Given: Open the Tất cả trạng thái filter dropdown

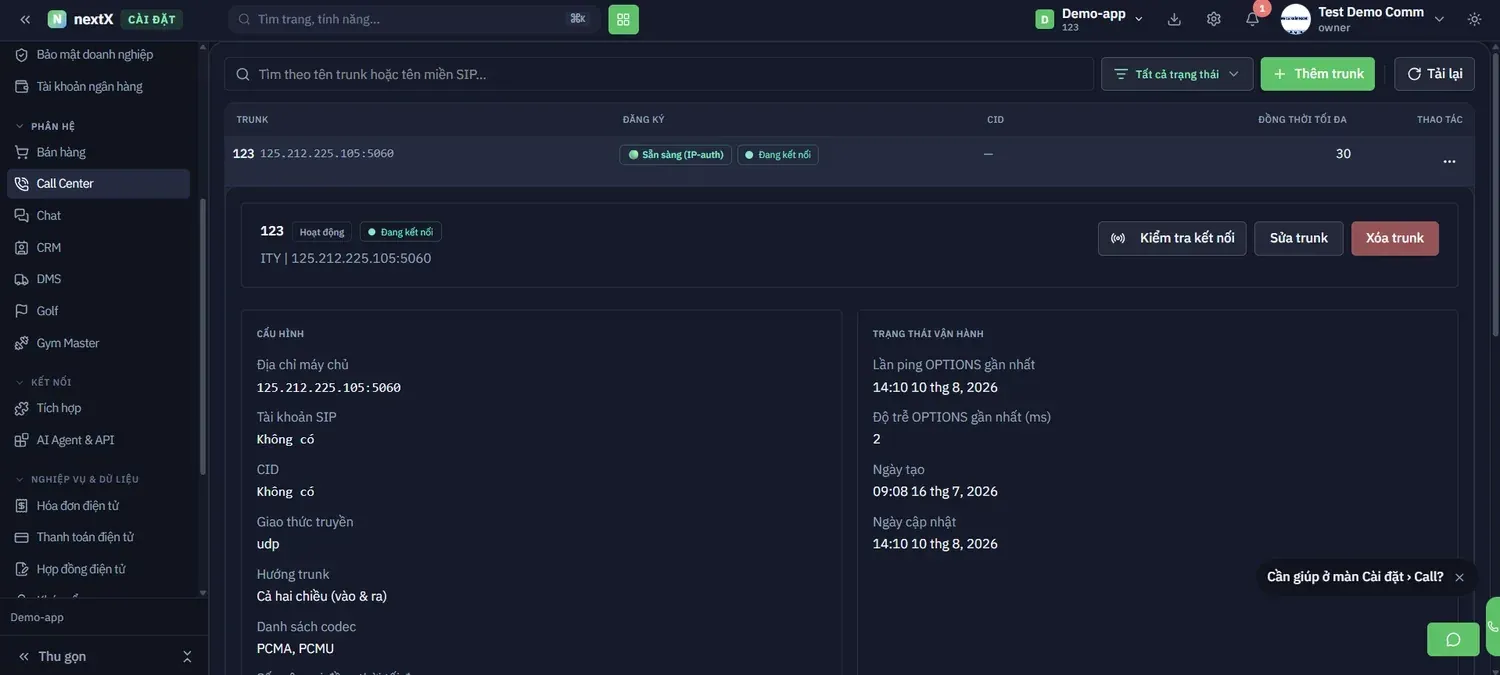Looking at the screenshot, I should pyautogui.click(x=1177, y=74).
